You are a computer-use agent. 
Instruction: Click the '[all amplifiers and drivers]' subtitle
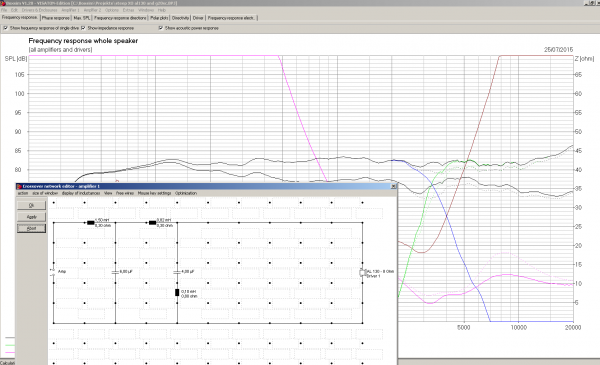coord(60,50)
